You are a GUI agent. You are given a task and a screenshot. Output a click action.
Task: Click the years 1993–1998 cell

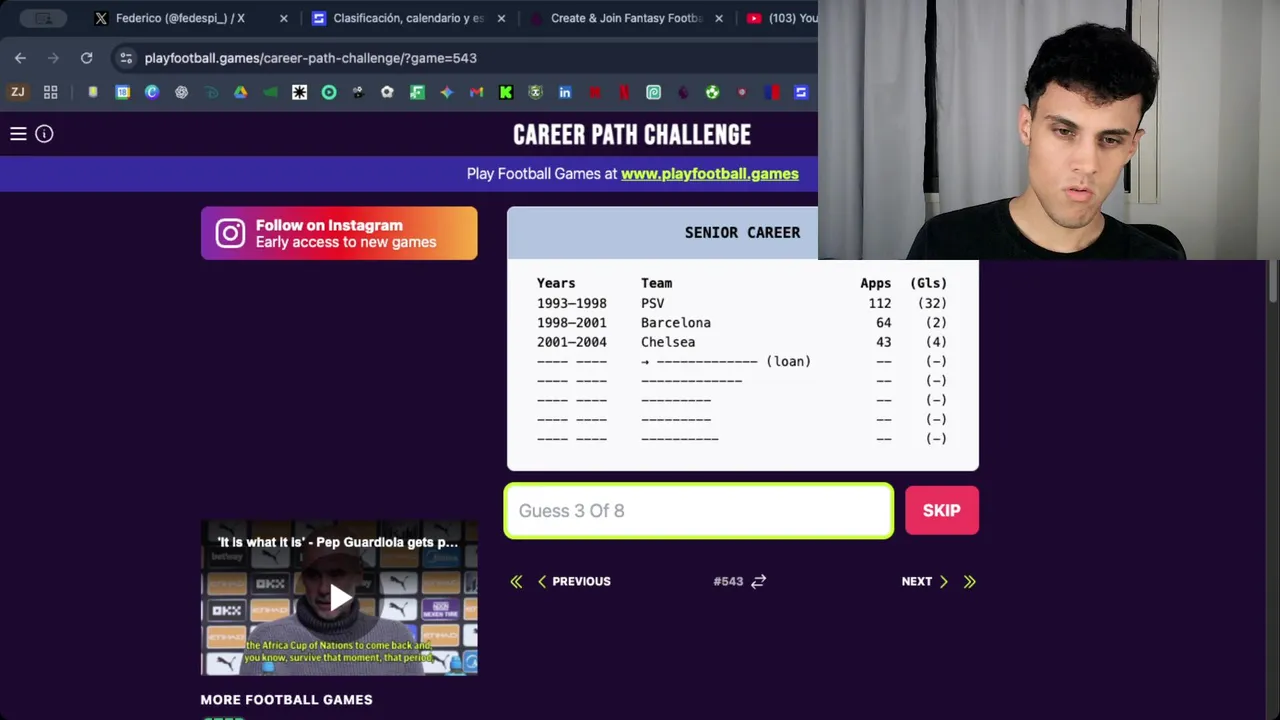[572, 303]
